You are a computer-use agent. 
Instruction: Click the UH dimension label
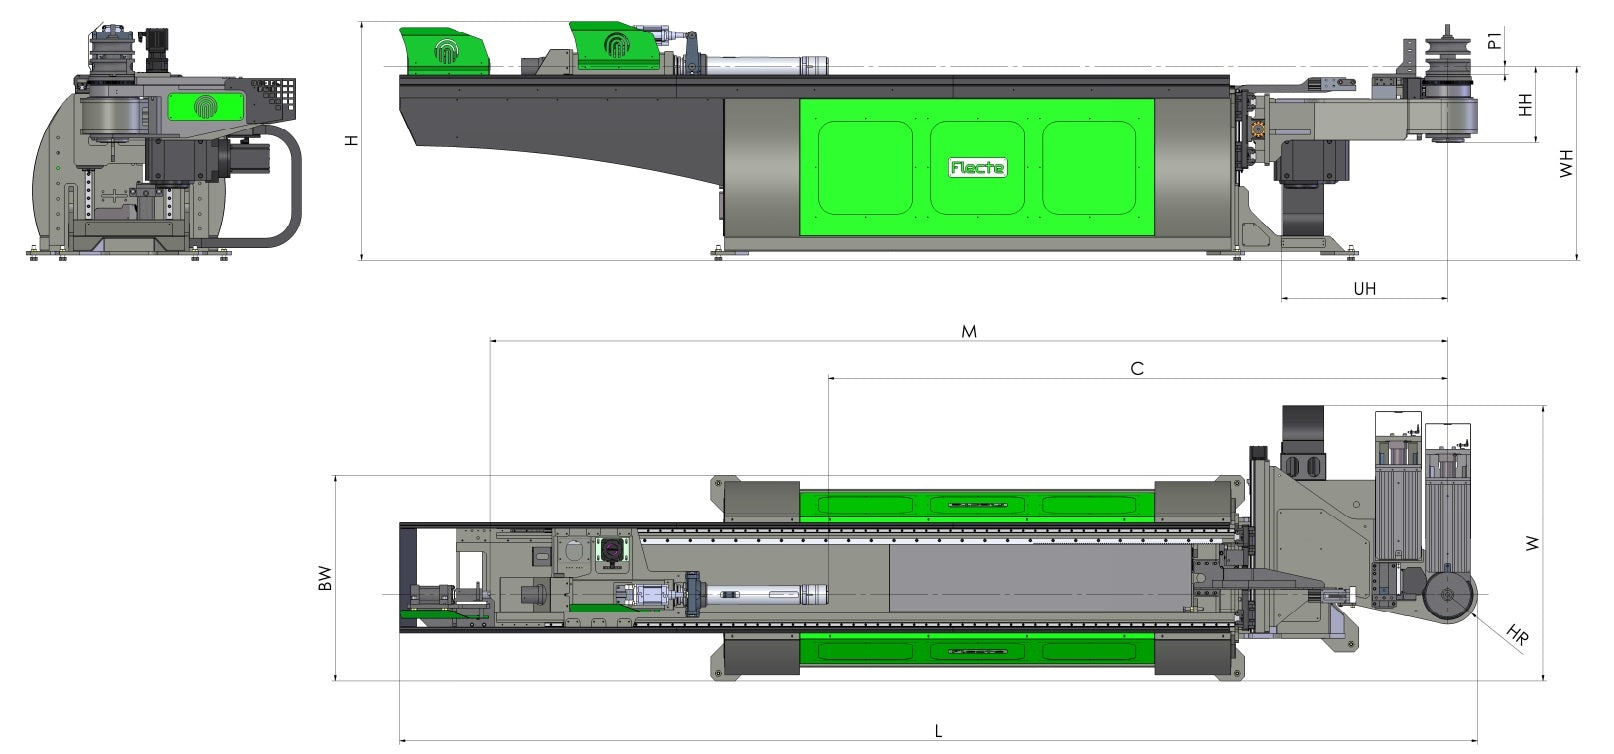[x=1364, y=288]
